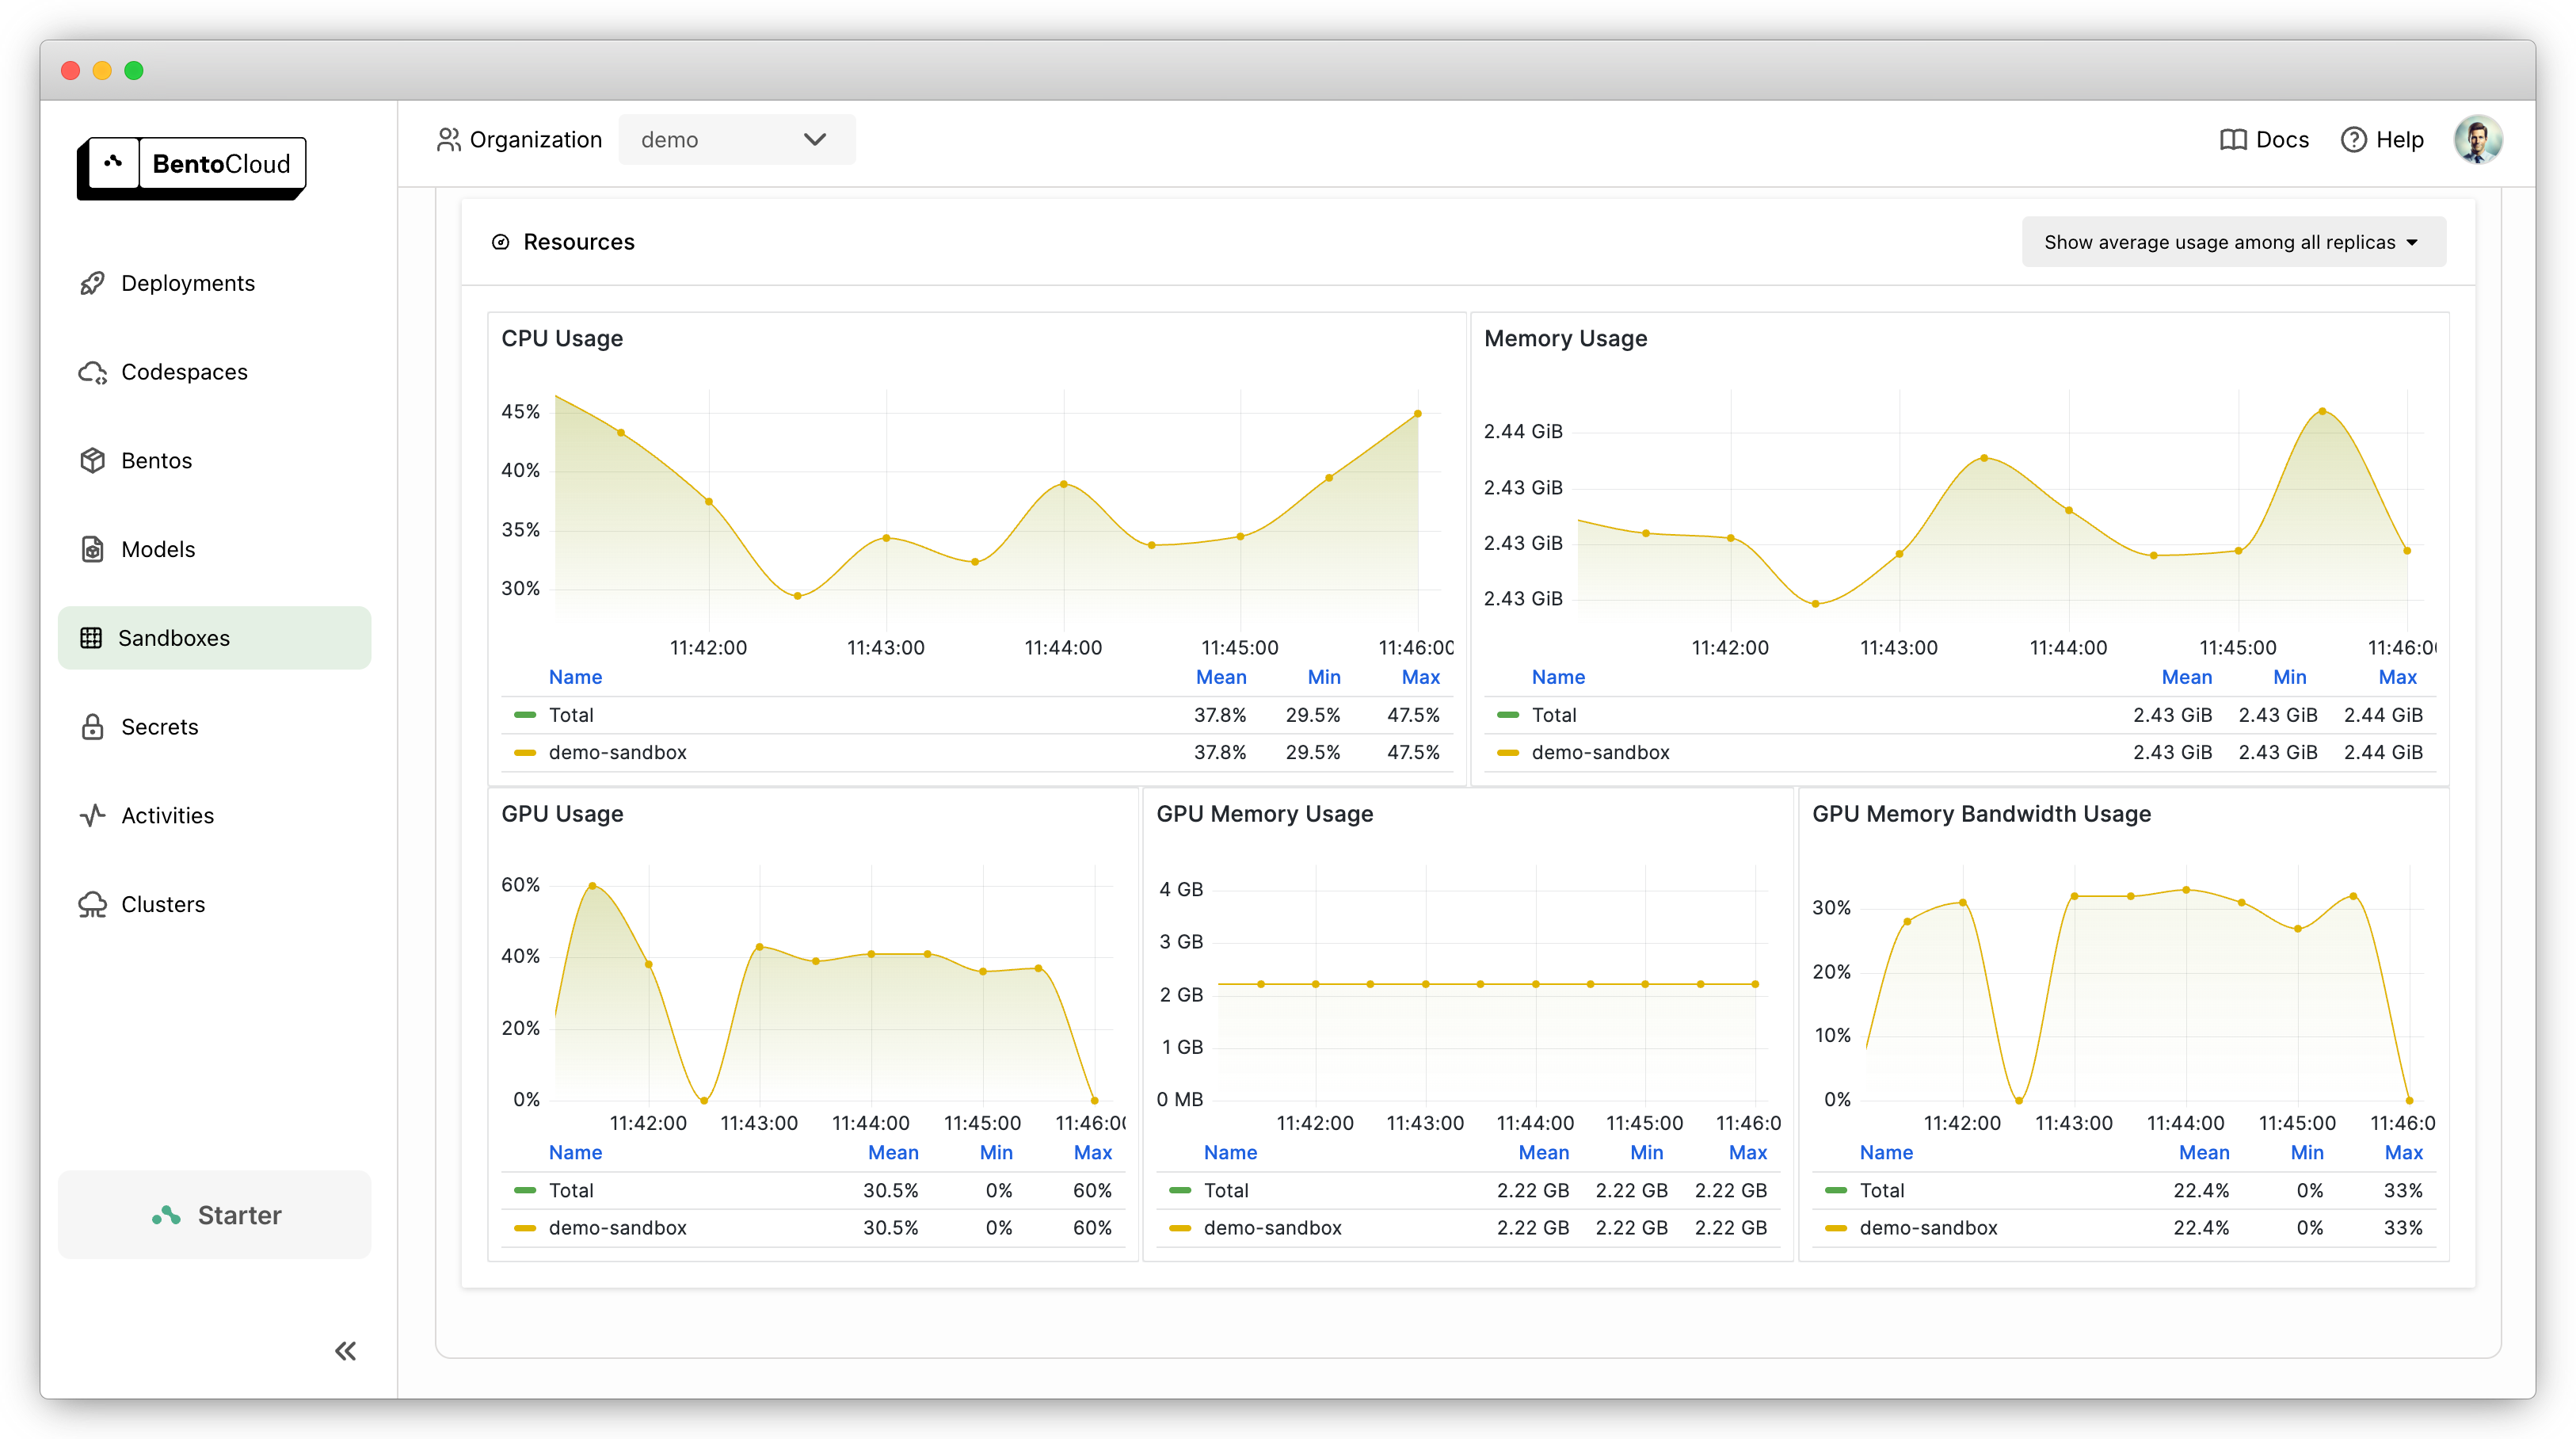The image size is (2576, 1439).
Task: Click the Secrets lock icon
Action: (x=92, y=727)
